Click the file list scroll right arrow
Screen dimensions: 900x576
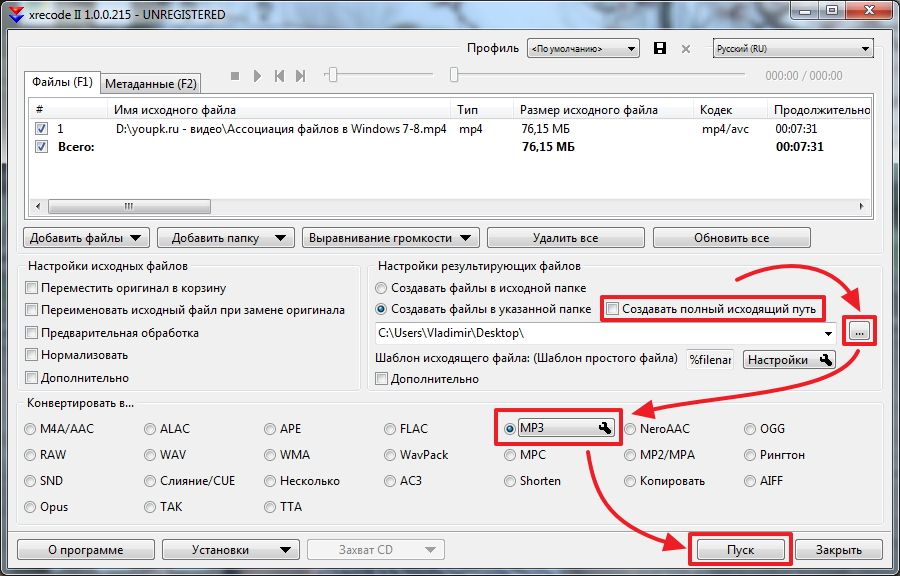click(x=862, y=206)
